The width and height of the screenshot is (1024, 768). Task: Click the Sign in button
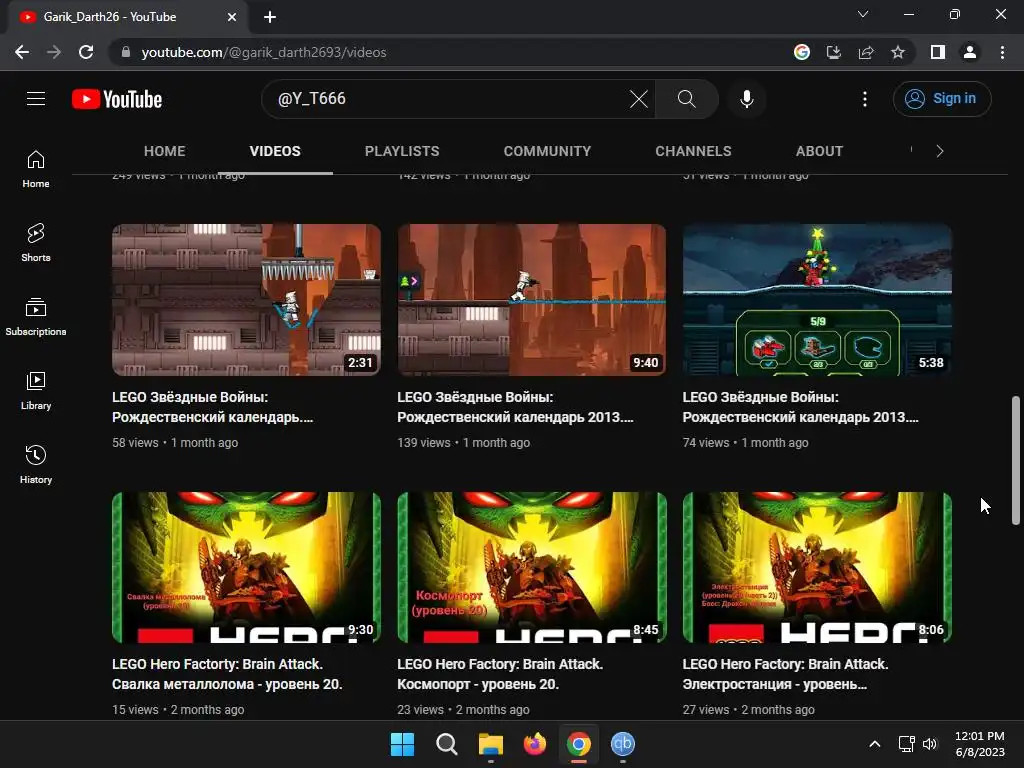(942, 99)
